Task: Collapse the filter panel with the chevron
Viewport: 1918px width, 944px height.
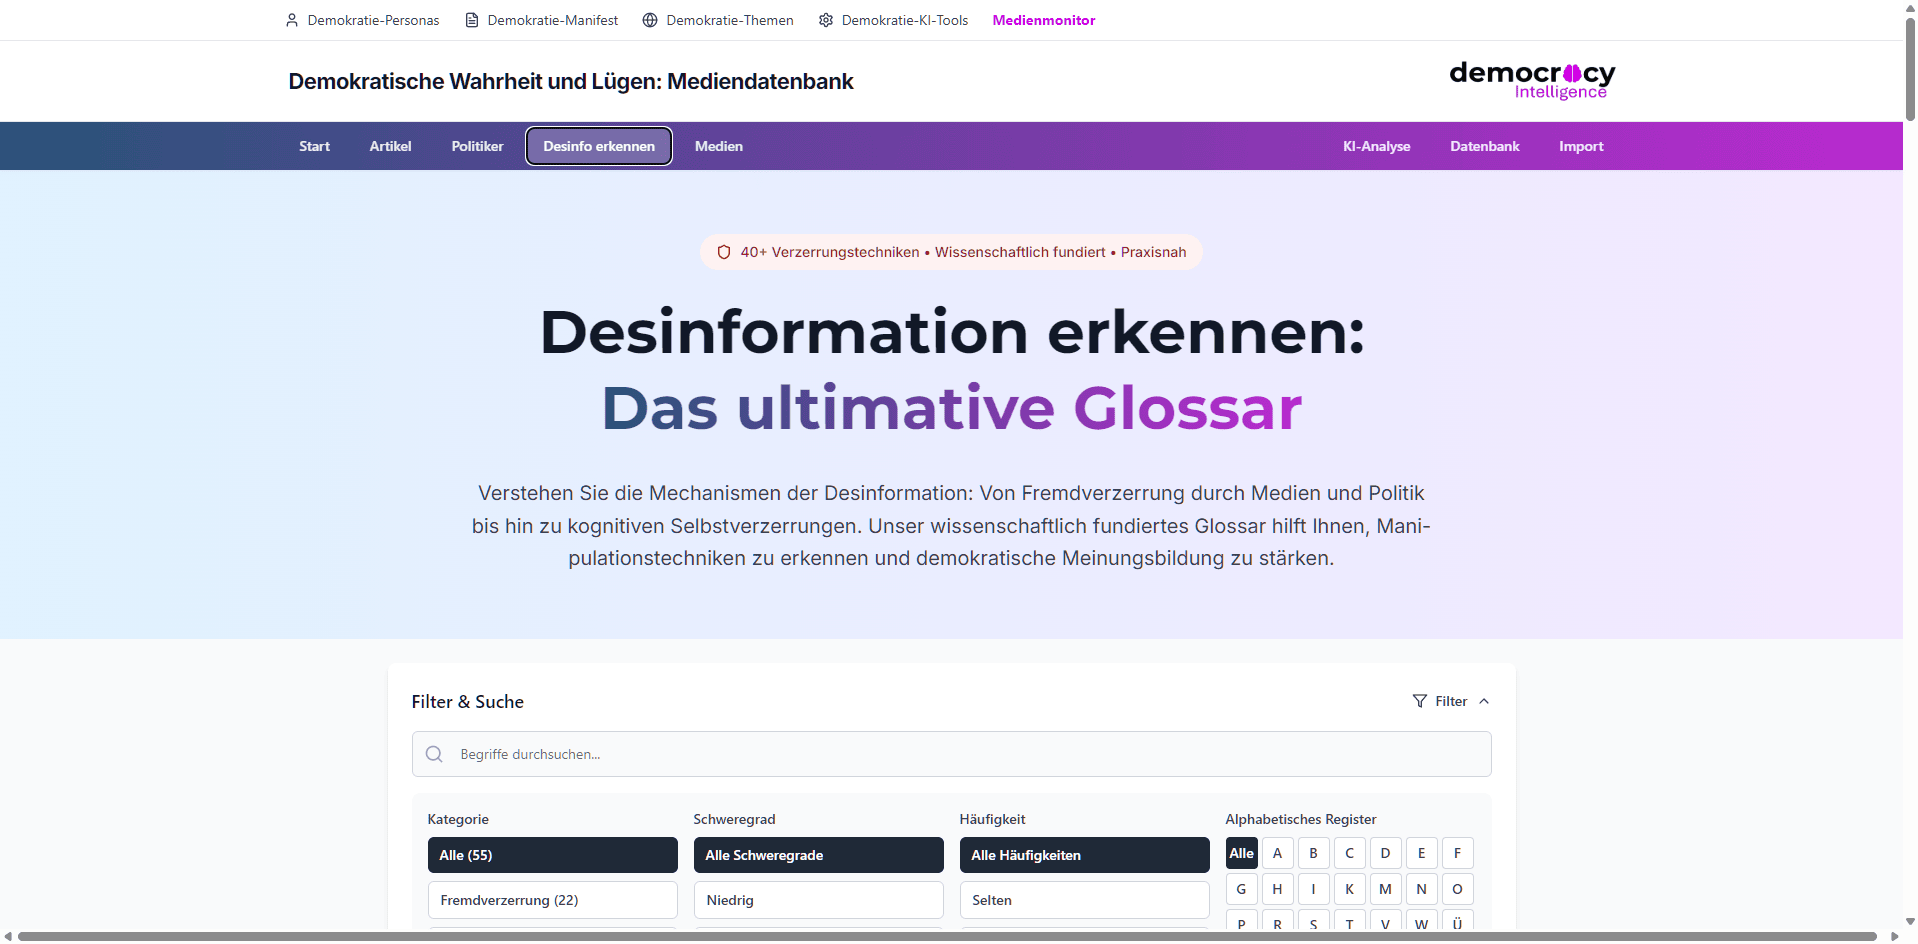Action: tap(1484, 701)
